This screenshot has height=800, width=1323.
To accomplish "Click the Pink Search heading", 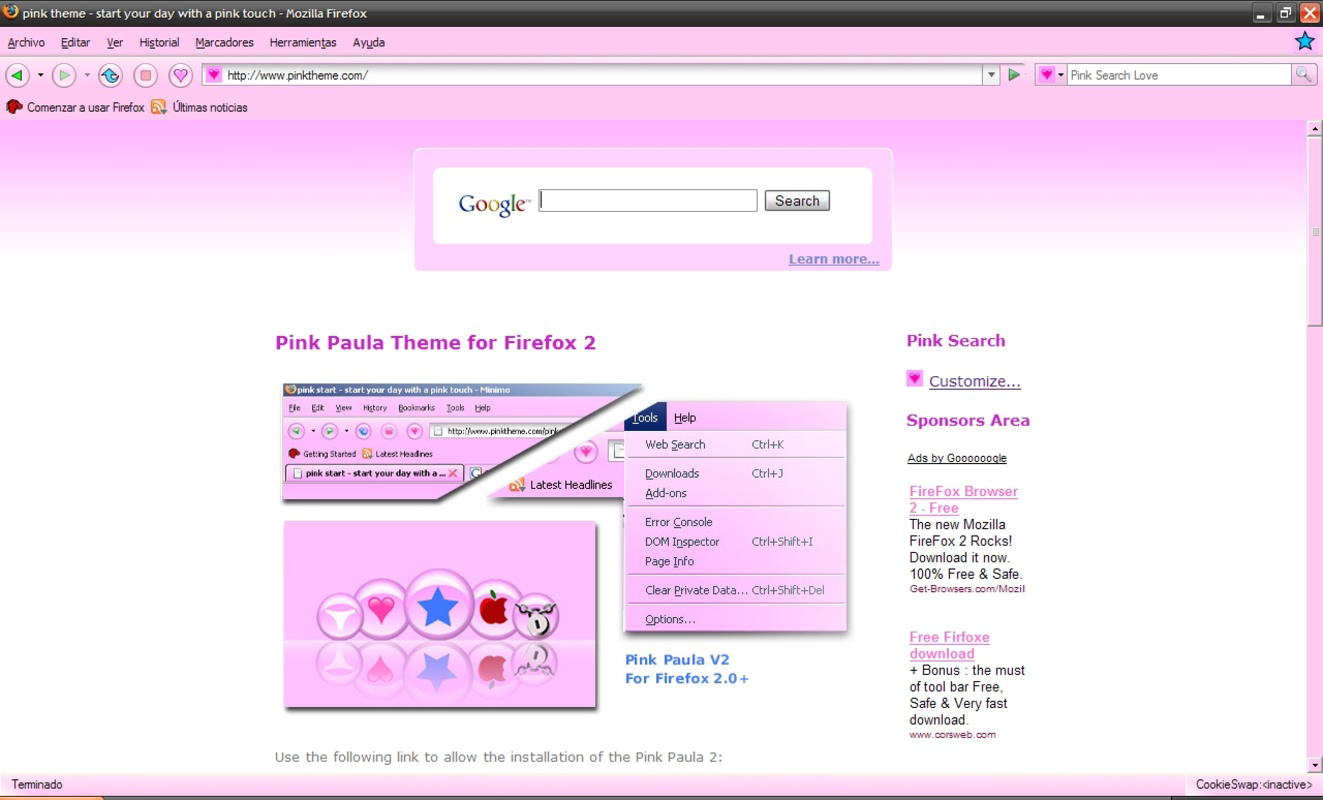I will coord(956,341).
